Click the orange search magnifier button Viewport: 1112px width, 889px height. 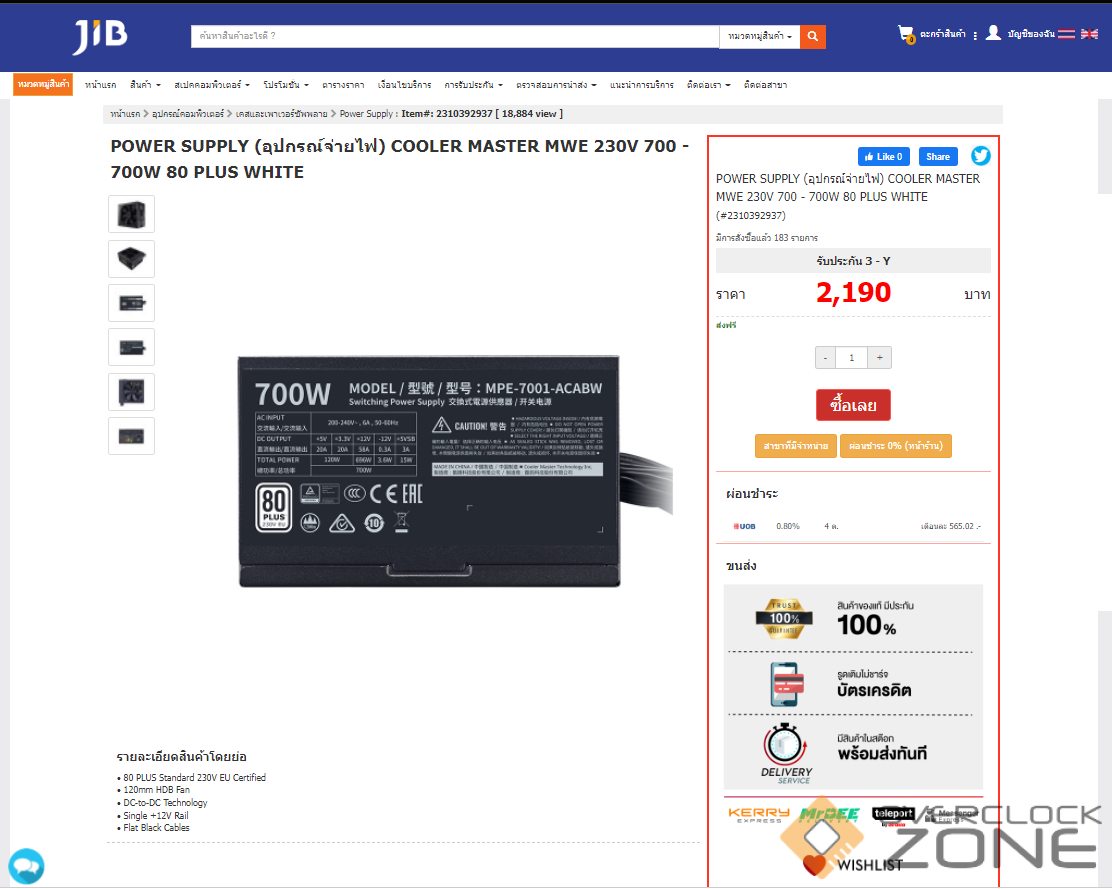(813, 36)
